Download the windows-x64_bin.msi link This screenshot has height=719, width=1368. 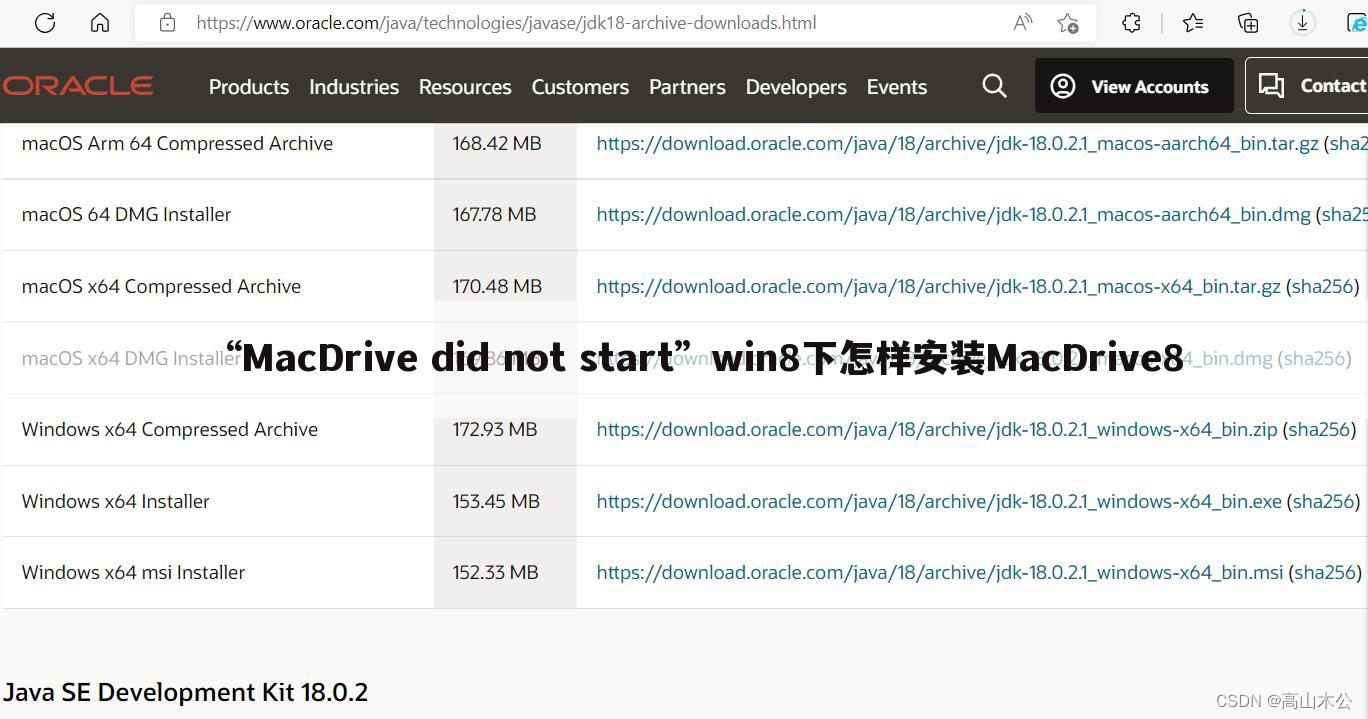(940, 572)
